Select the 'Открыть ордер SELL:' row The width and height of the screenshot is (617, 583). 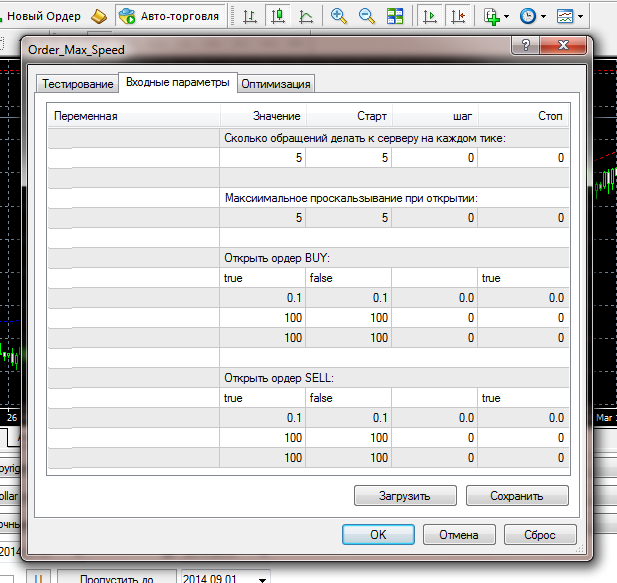tap(308, 378)
